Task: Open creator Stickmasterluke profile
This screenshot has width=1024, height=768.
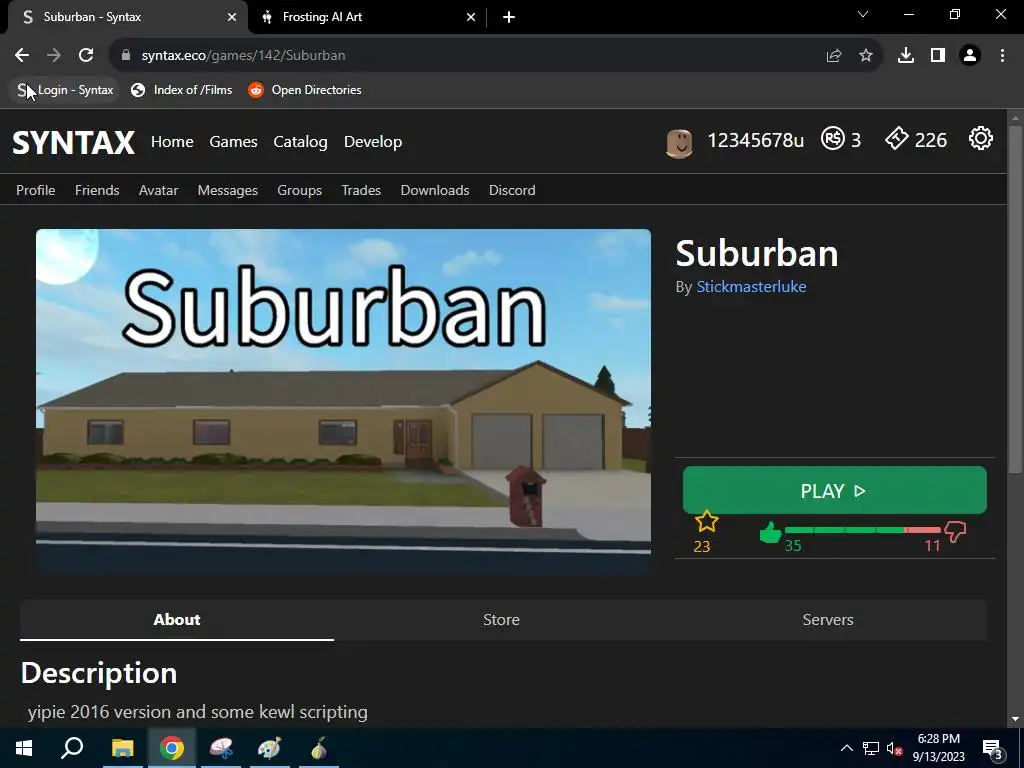Action: click(751, 287)
